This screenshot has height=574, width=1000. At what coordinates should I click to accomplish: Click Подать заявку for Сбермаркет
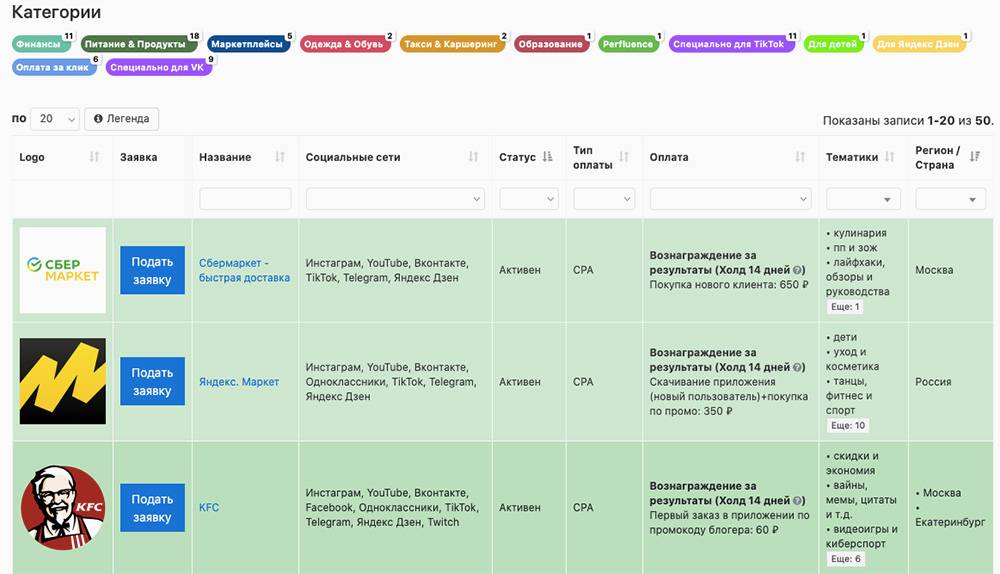coord(152,270)
